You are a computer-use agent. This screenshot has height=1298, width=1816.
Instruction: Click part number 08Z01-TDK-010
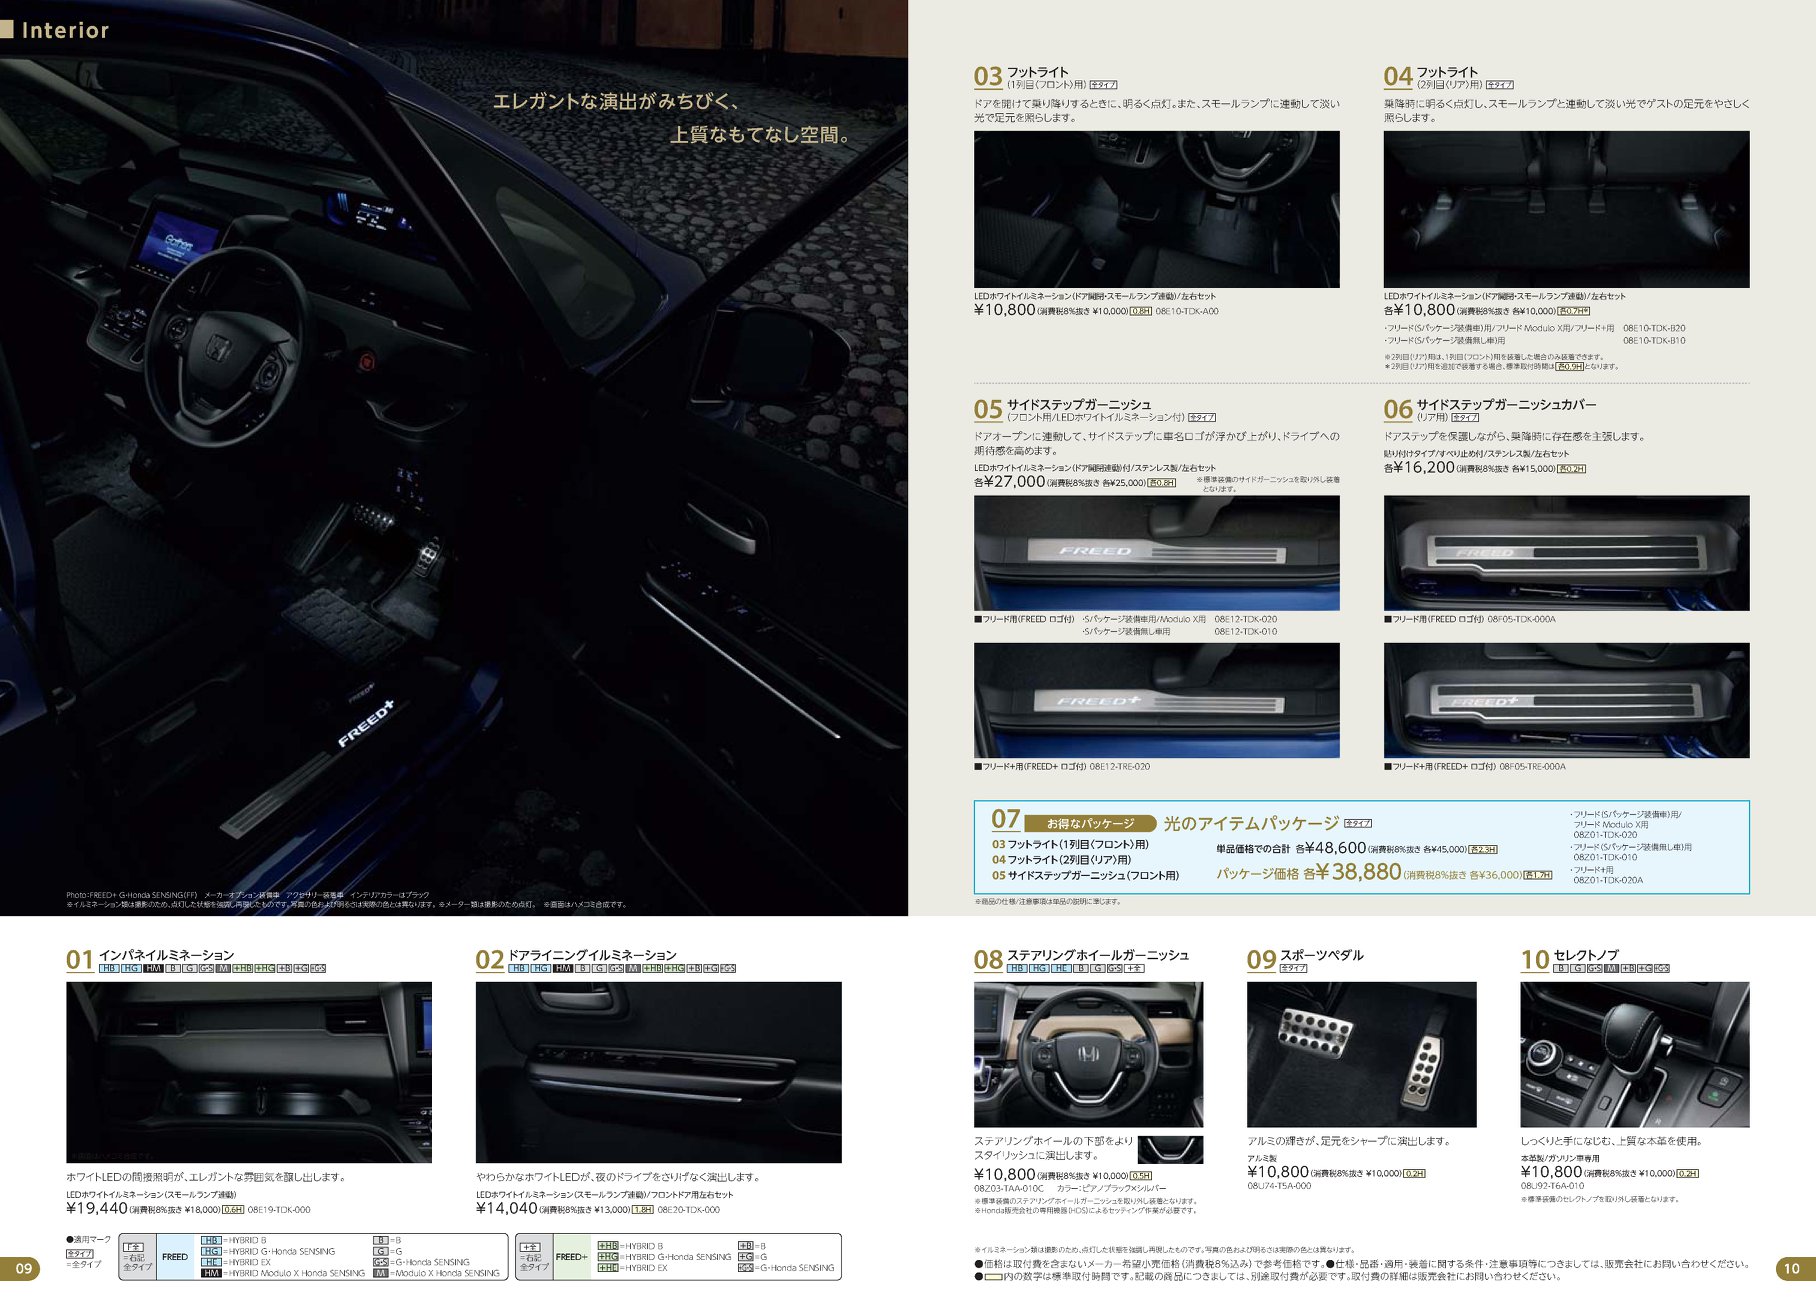[1605, 857]
